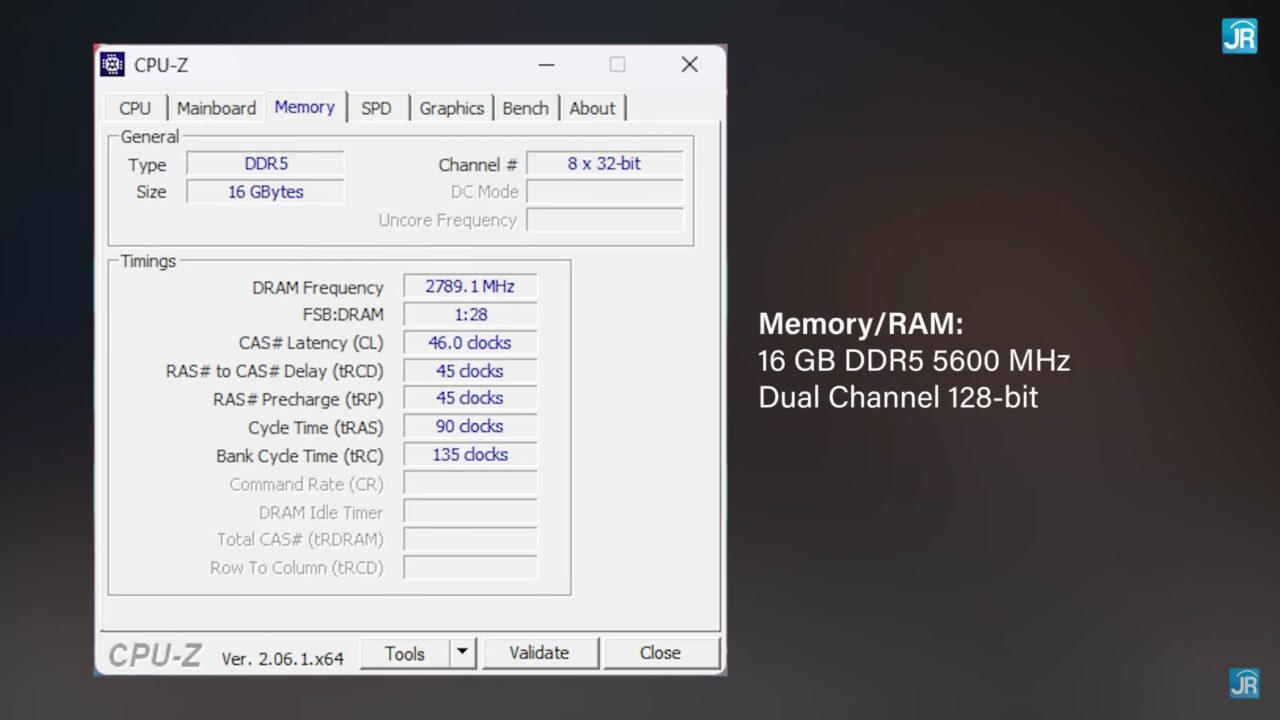Click the Close button at bottom
The width and height of the screenshot is (1280, 720).
tap(660, 653)
